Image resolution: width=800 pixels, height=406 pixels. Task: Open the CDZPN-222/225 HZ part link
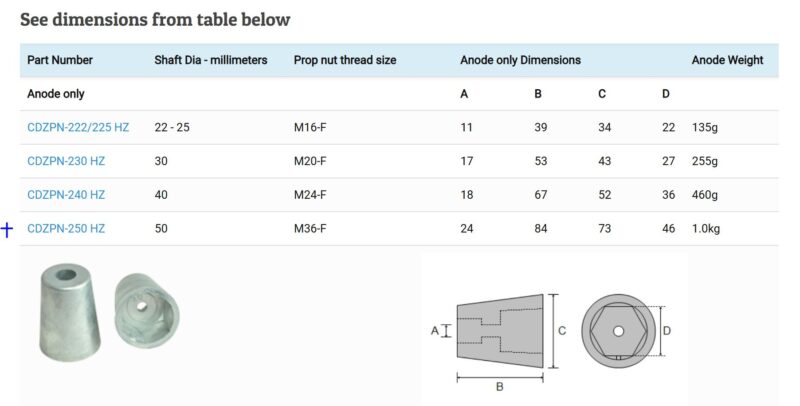78,128
